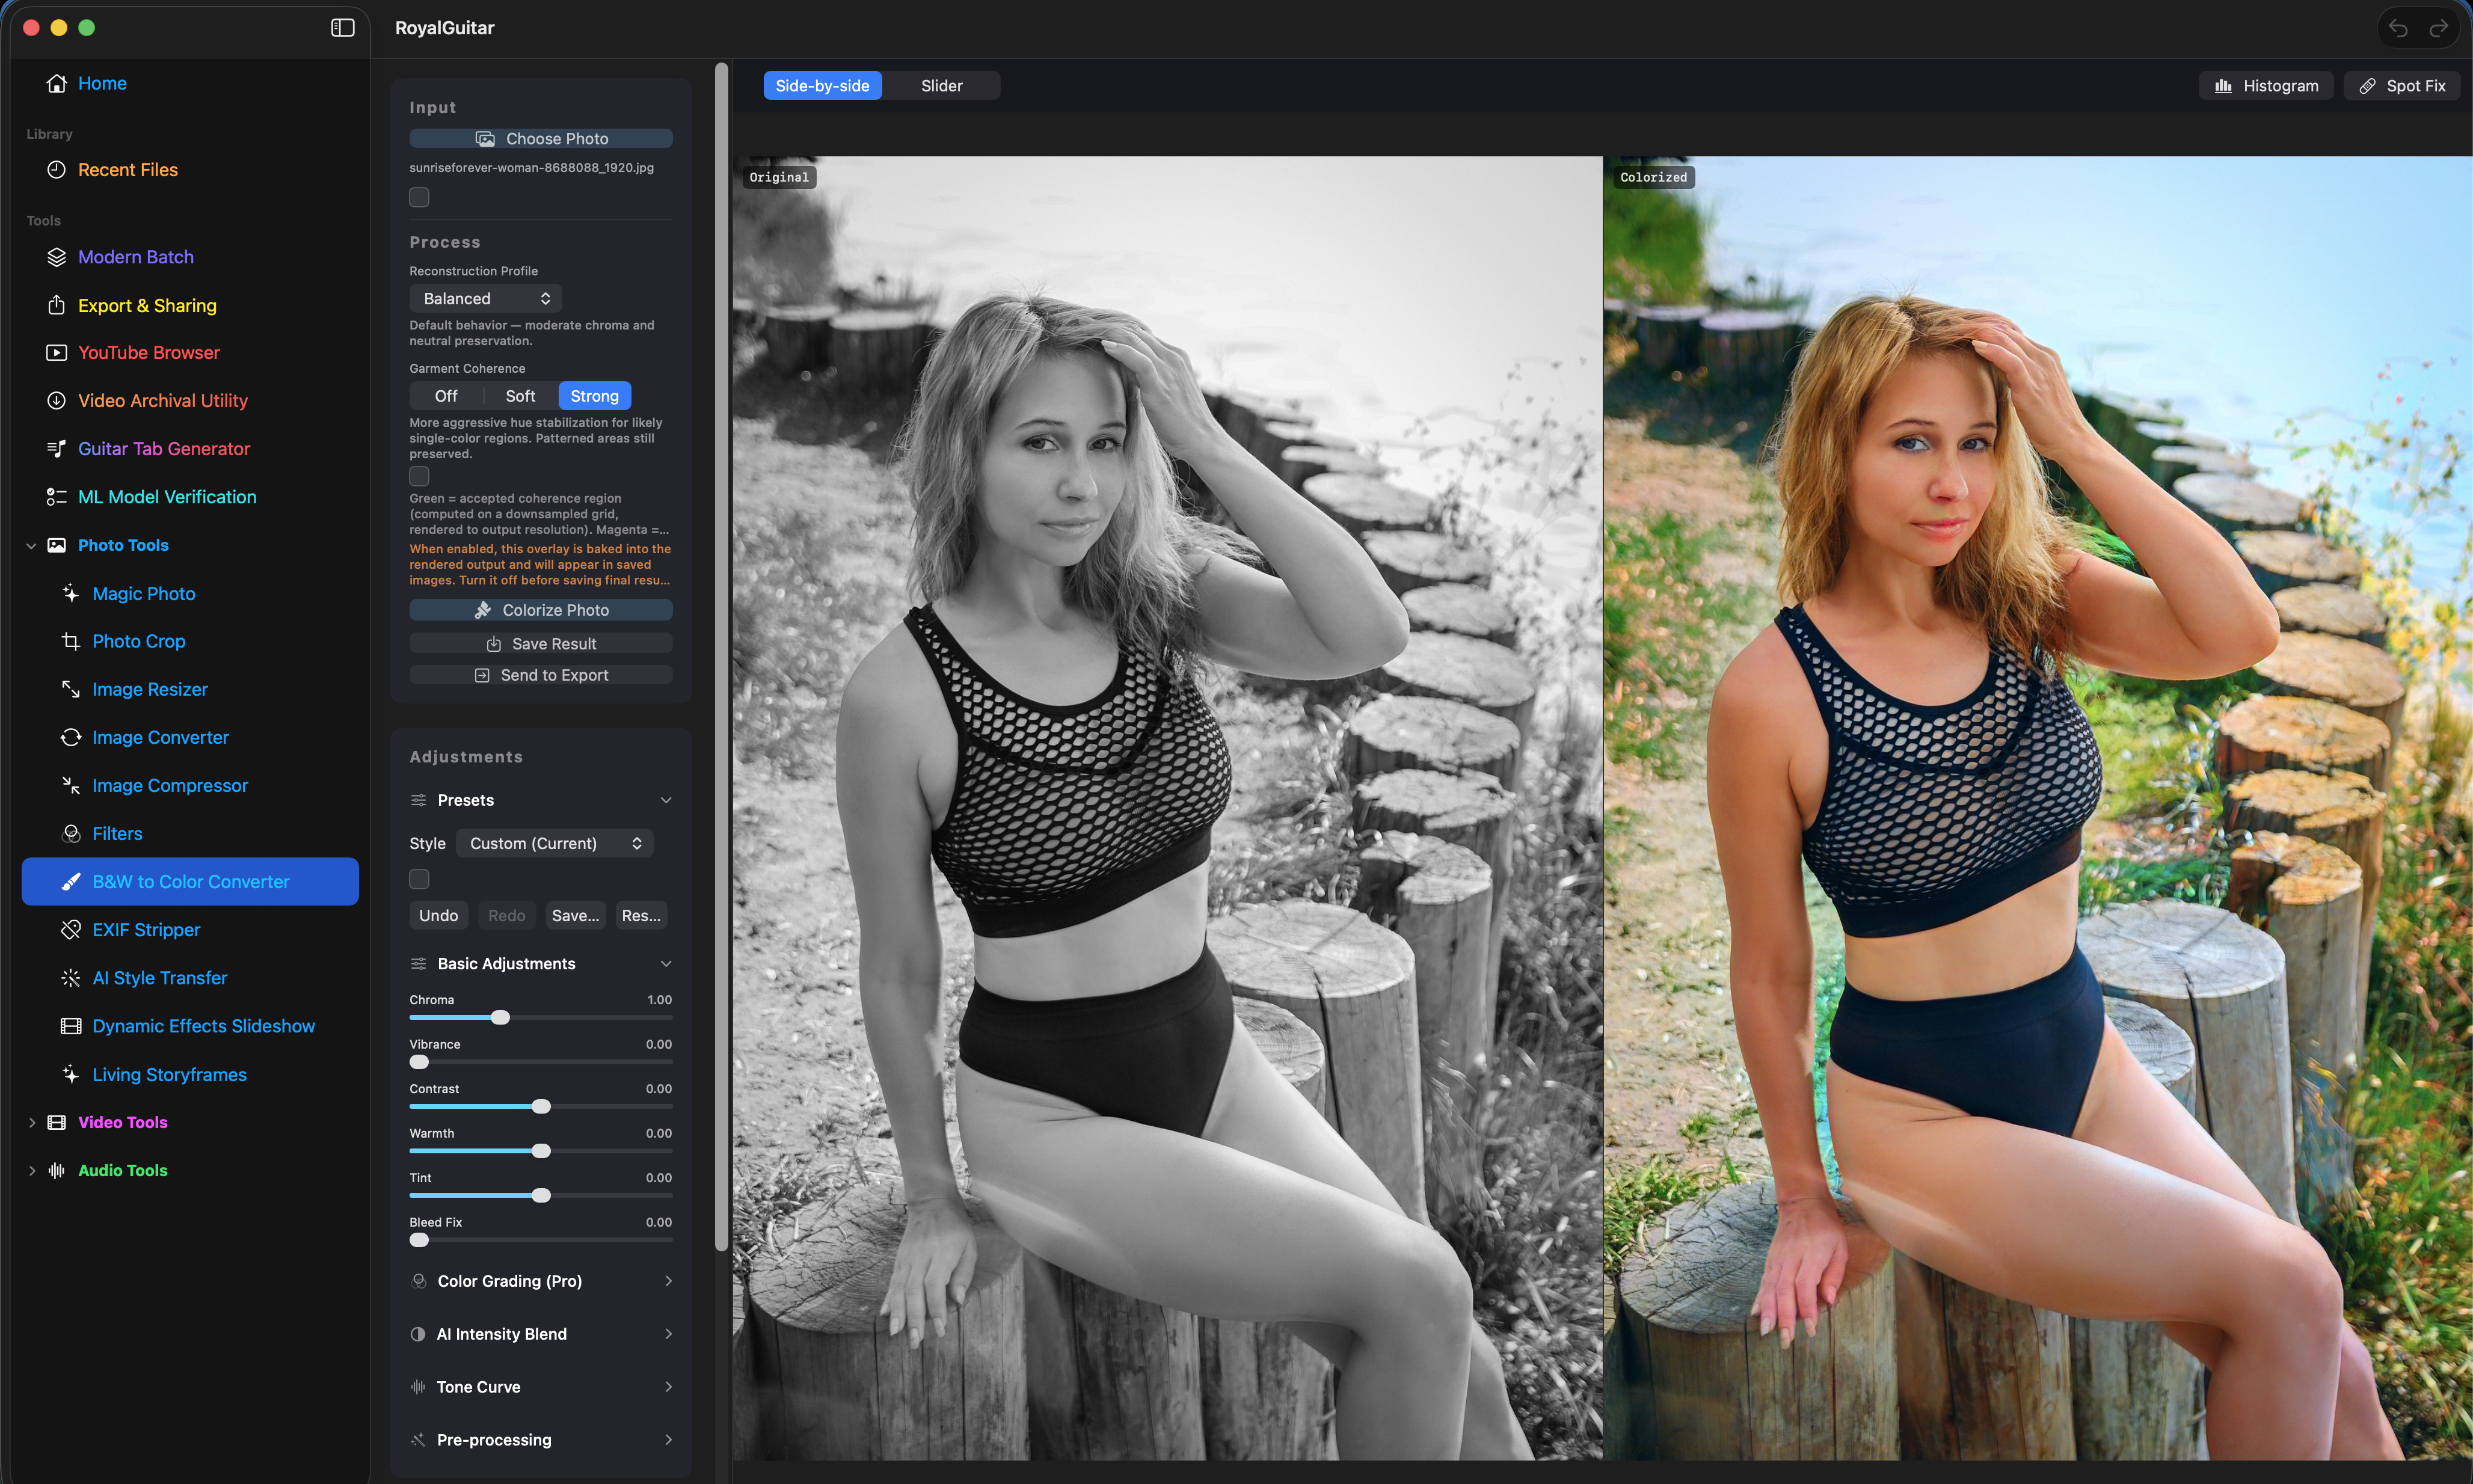2473x1484 pixels.
Task: Click the EXIF Stripper tag icon
Action: click(x=71, y=930)
